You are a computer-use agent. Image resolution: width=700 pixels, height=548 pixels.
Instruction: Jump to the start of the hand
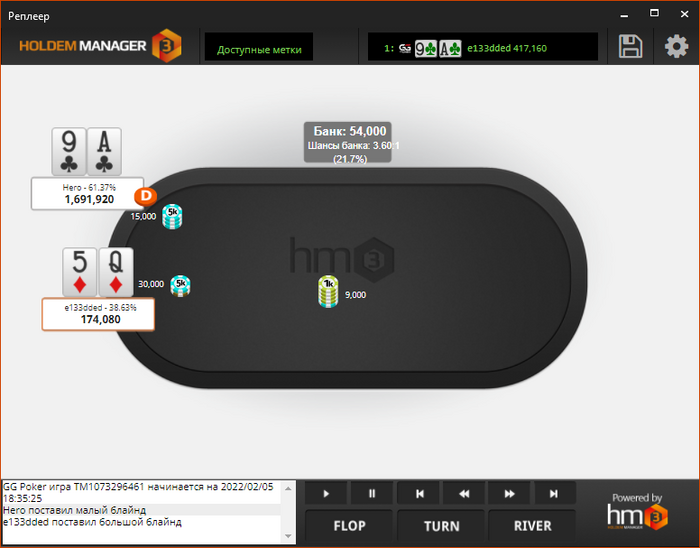pos(419,494)
